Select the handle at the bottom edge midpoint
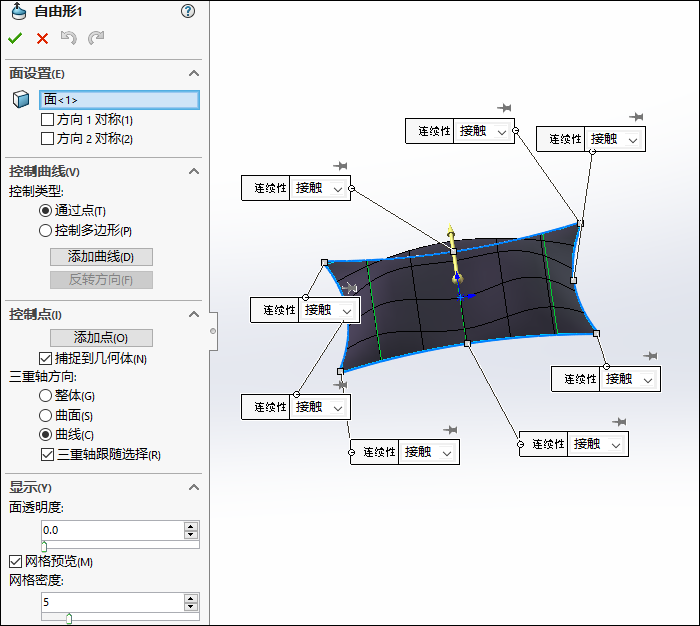The width and height of the screenshot is (700, 626). (x=467, y=343)
